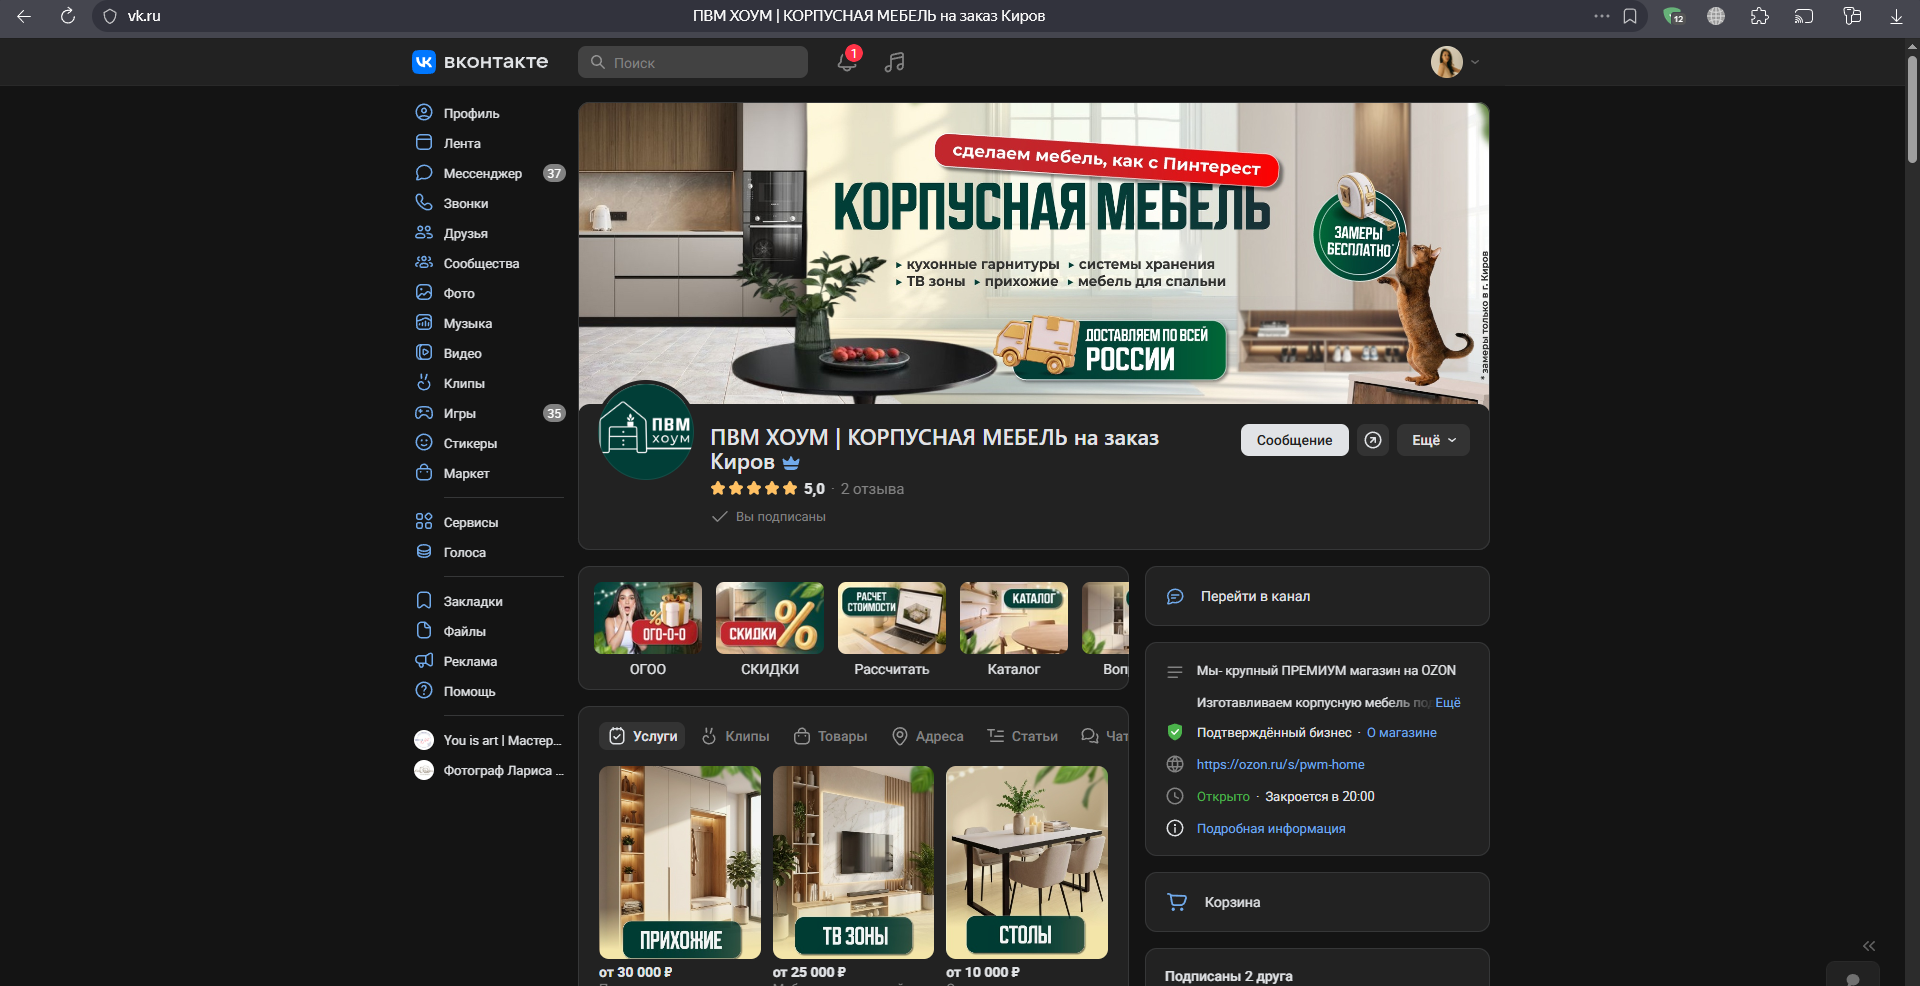Go back in browser history
Image resolution: width=1920 pixels, height=986 pixels.
click(24, 16)
